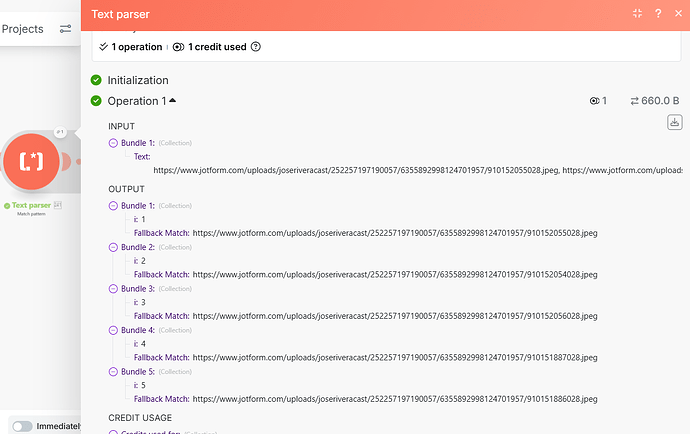Download the operation output bundles
The height and width of the screenshot is (434, 690).
click(x=674, y=122)
